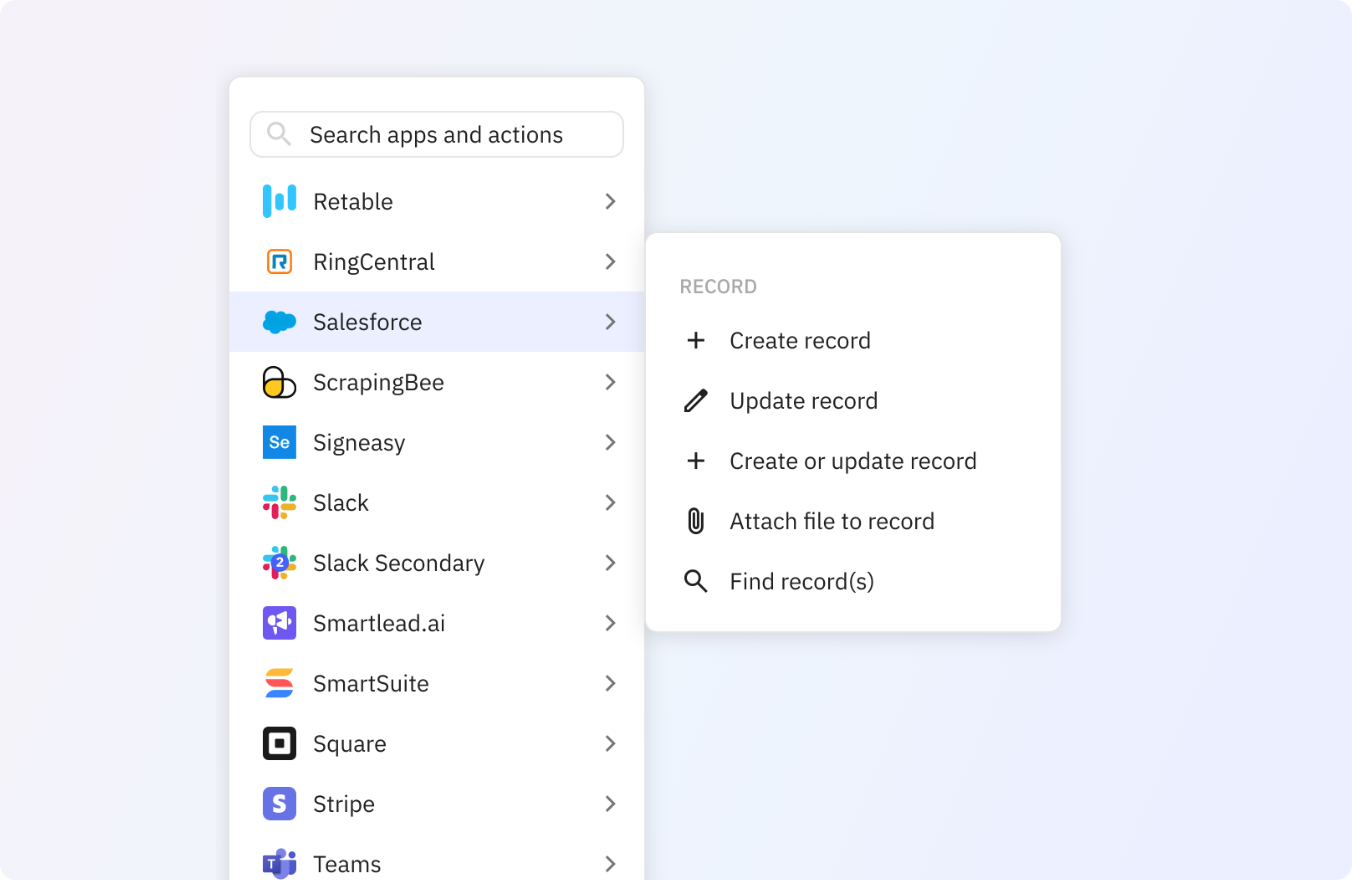Expand the Slack Secondary row chevron

point(610,563)
